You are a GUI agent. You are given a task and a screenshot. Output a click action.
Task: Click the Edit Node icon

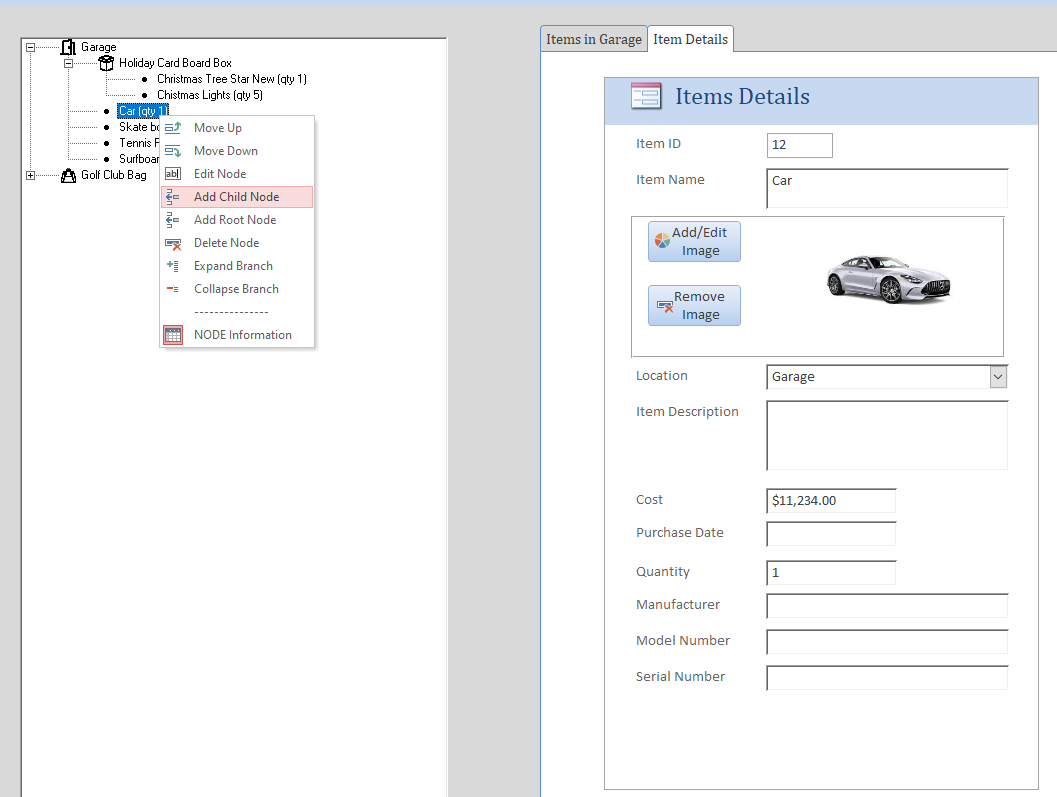[173, 174]
